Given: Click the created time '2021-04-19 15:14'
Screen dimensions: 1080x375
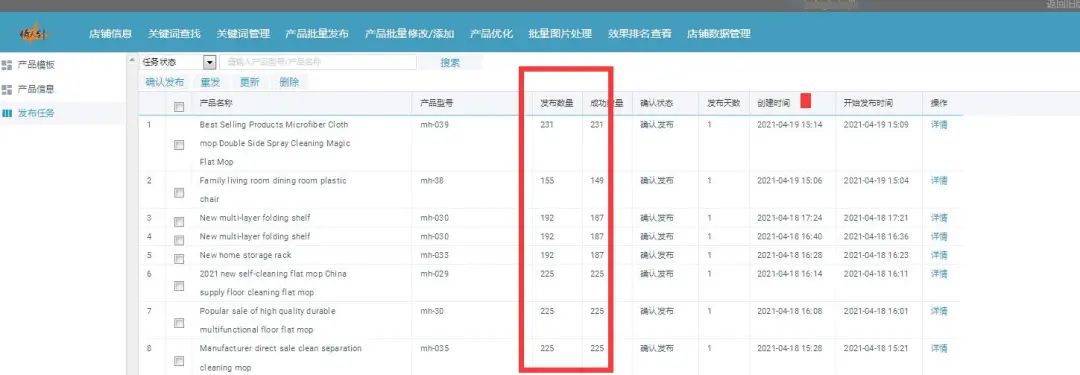Looking at the screenshot, I should pyautogui.click(x=789, y=125).
